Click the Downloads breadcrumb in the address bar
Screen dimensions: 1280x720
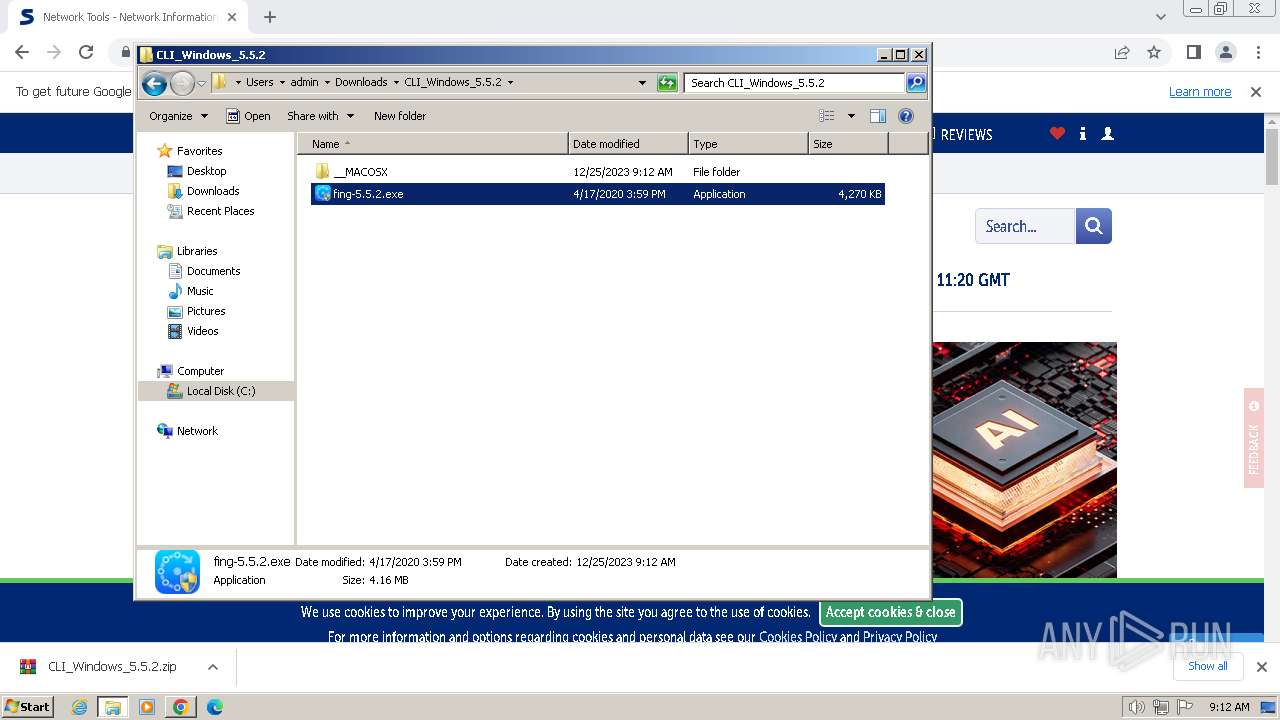[361, 83]
